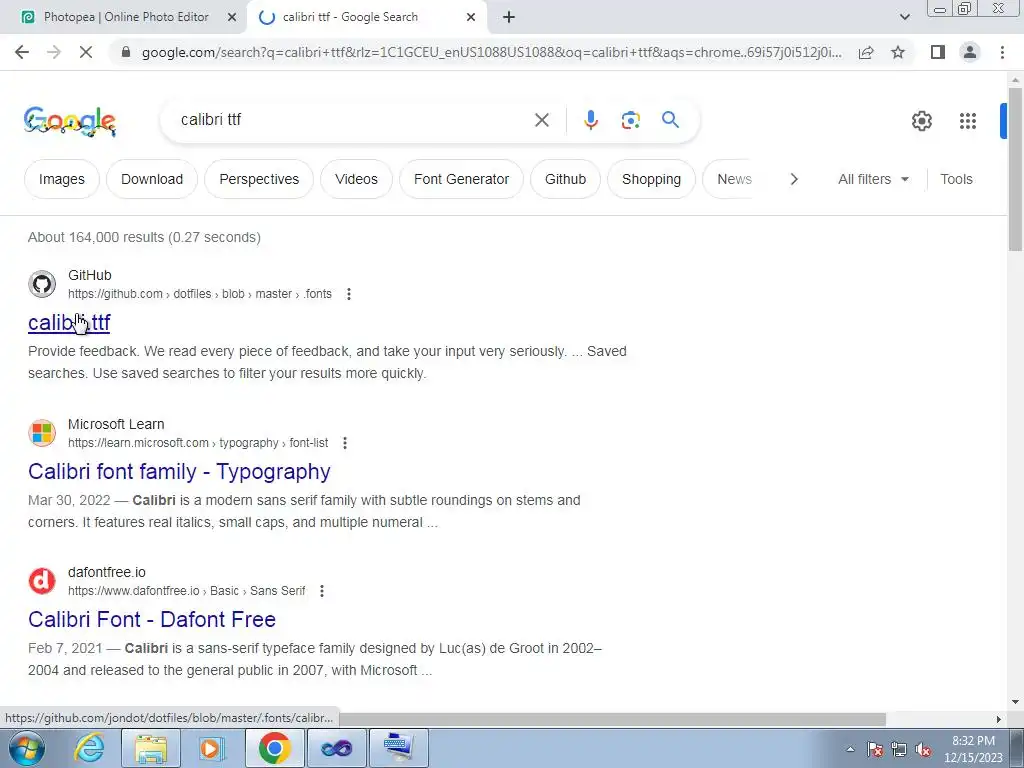Switch to the Photopea tab
1024x768 pixels.
pyautogui.click(x=126, y=17)
